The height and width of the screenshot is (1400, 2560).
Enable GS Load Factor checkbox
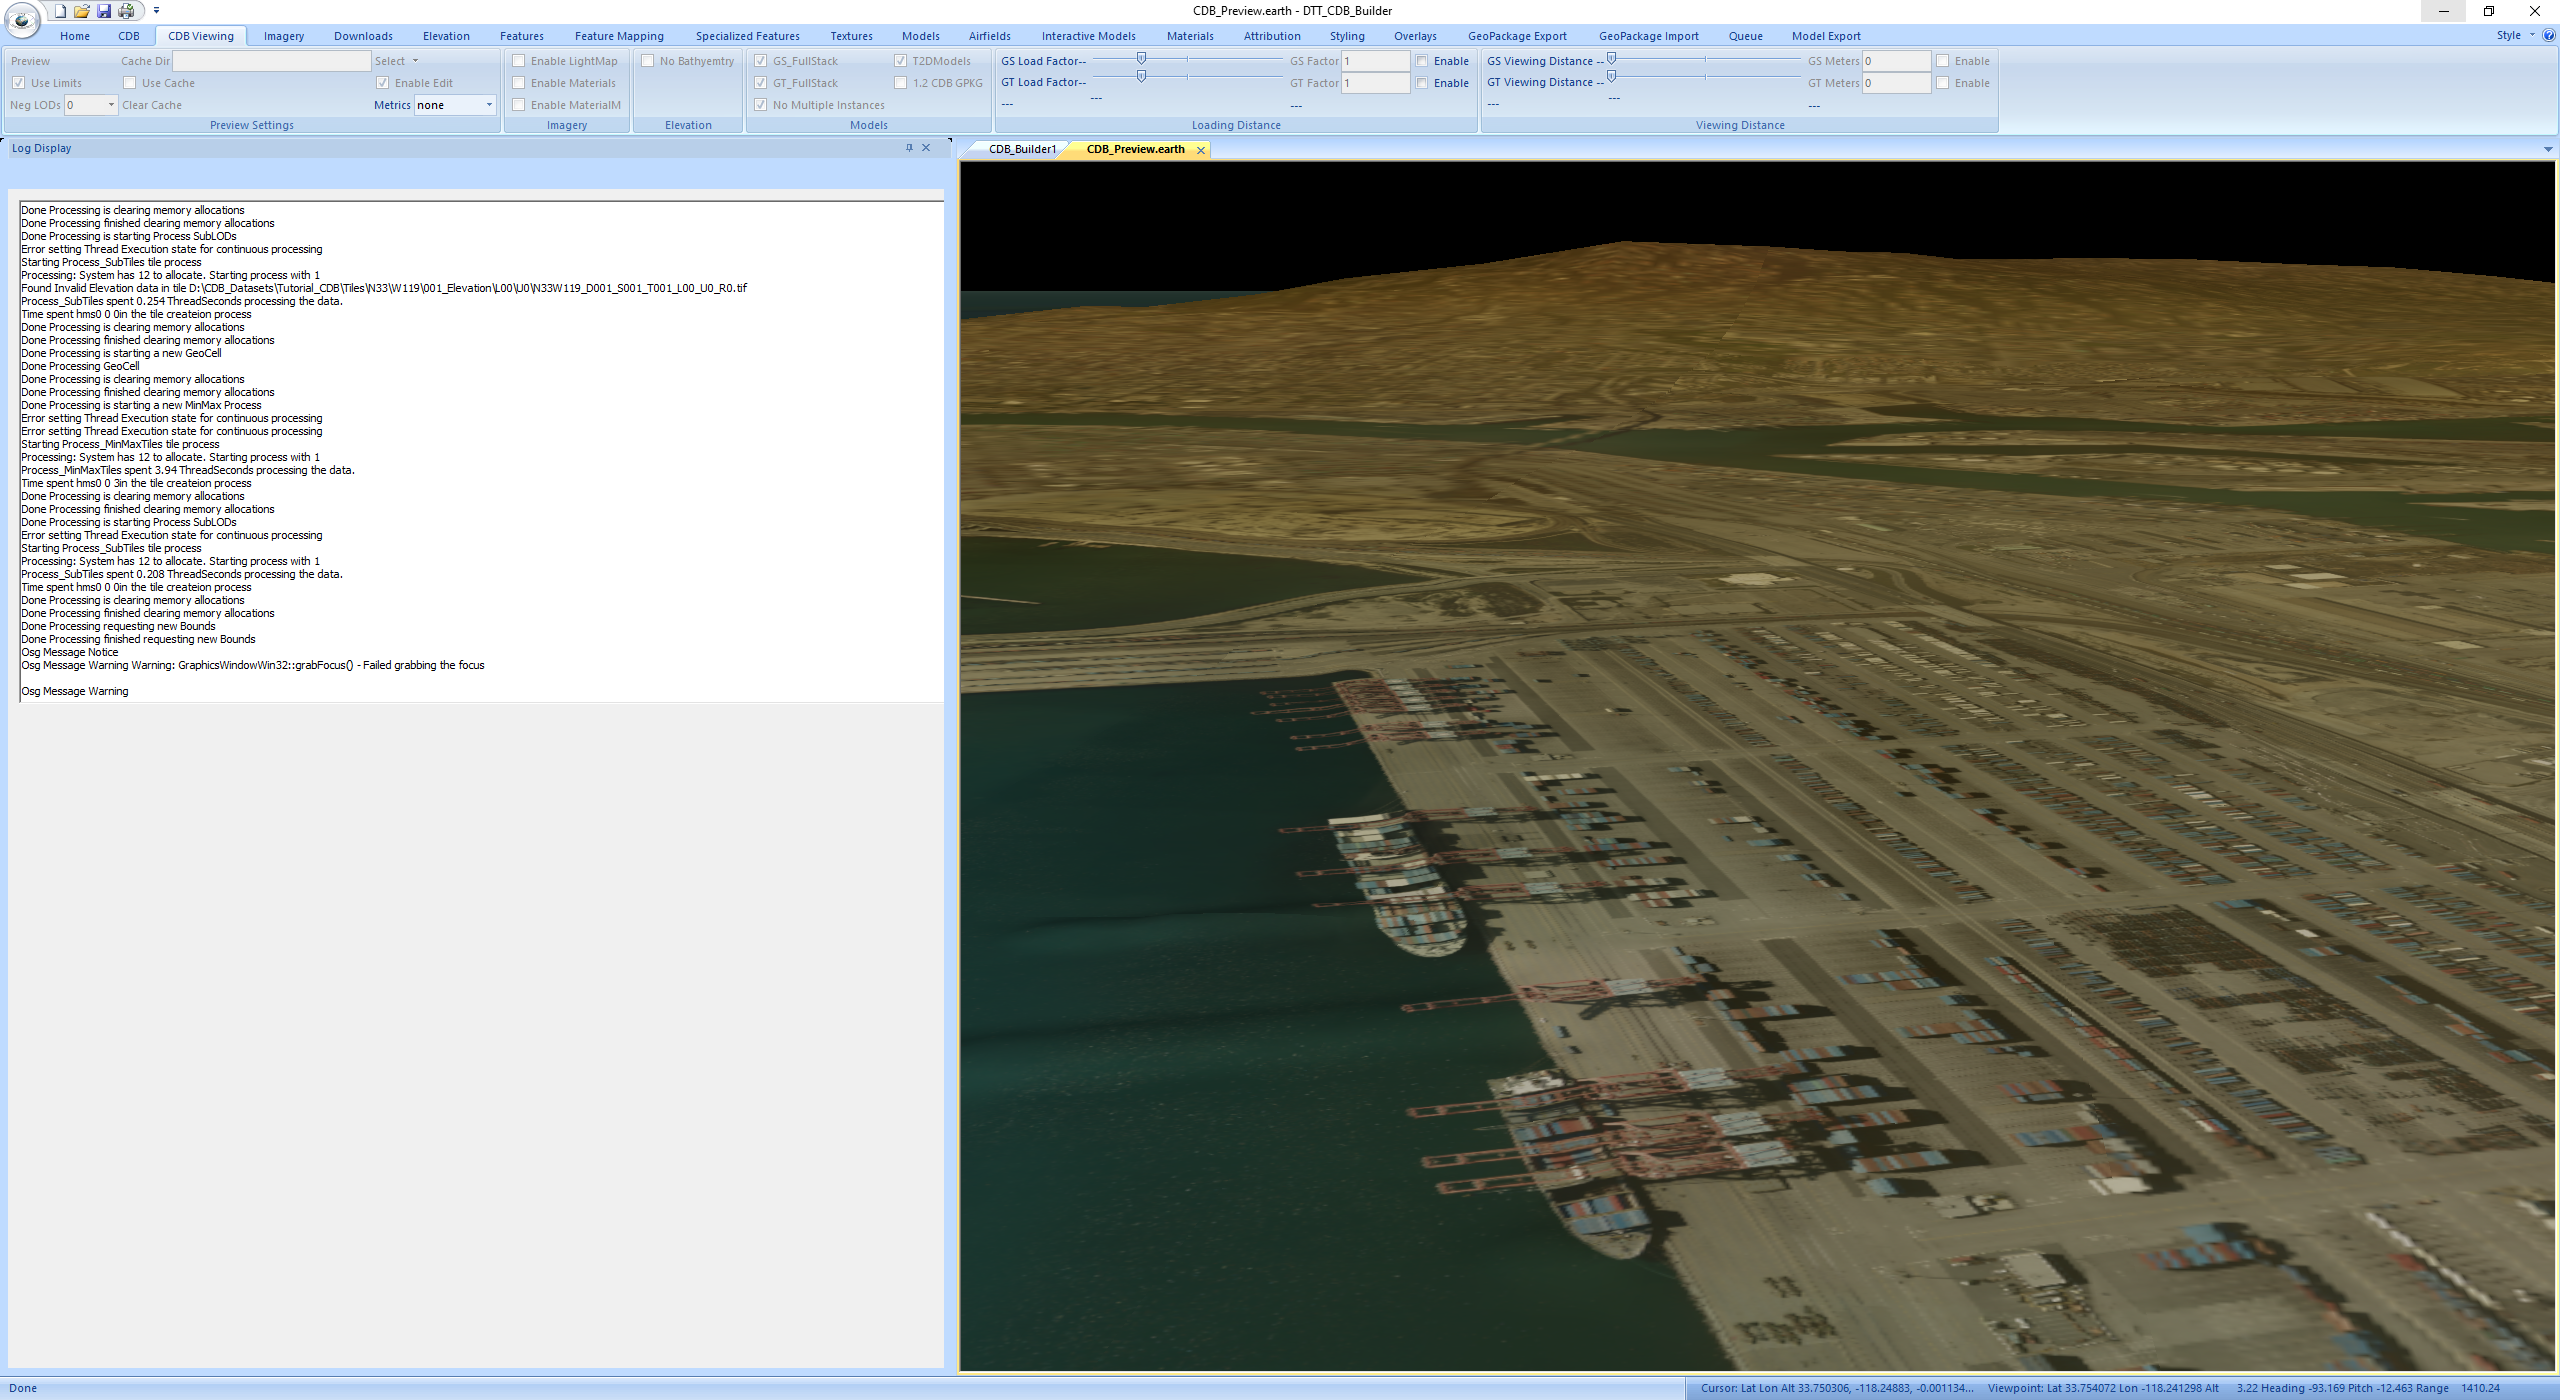click(x=1421, y=61)
